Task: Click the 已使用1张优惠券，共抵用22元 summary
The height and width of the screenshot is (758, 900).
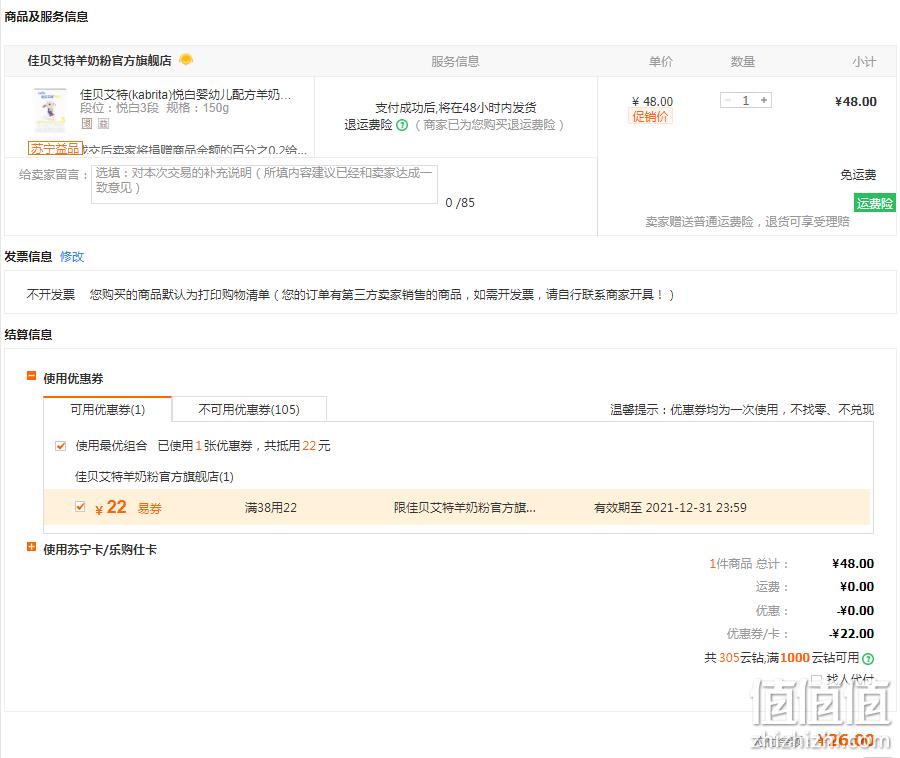Action: [244, 446]
